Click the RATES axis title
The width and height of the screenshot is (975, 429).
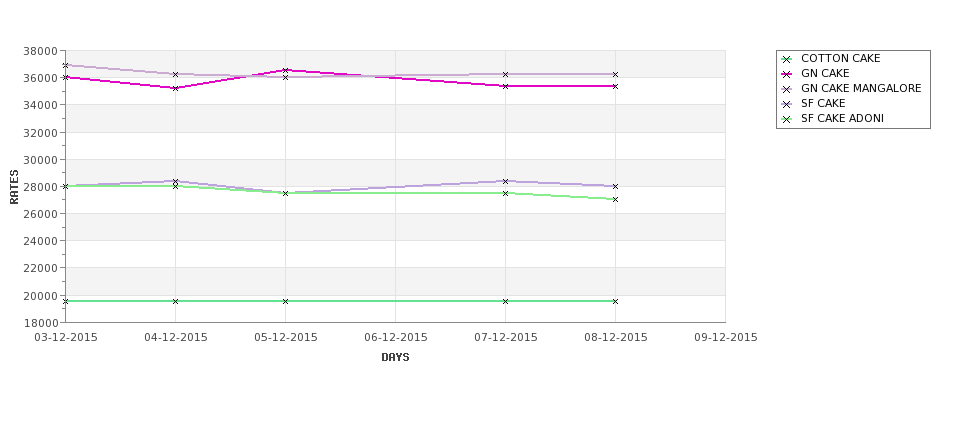point(14,187)
